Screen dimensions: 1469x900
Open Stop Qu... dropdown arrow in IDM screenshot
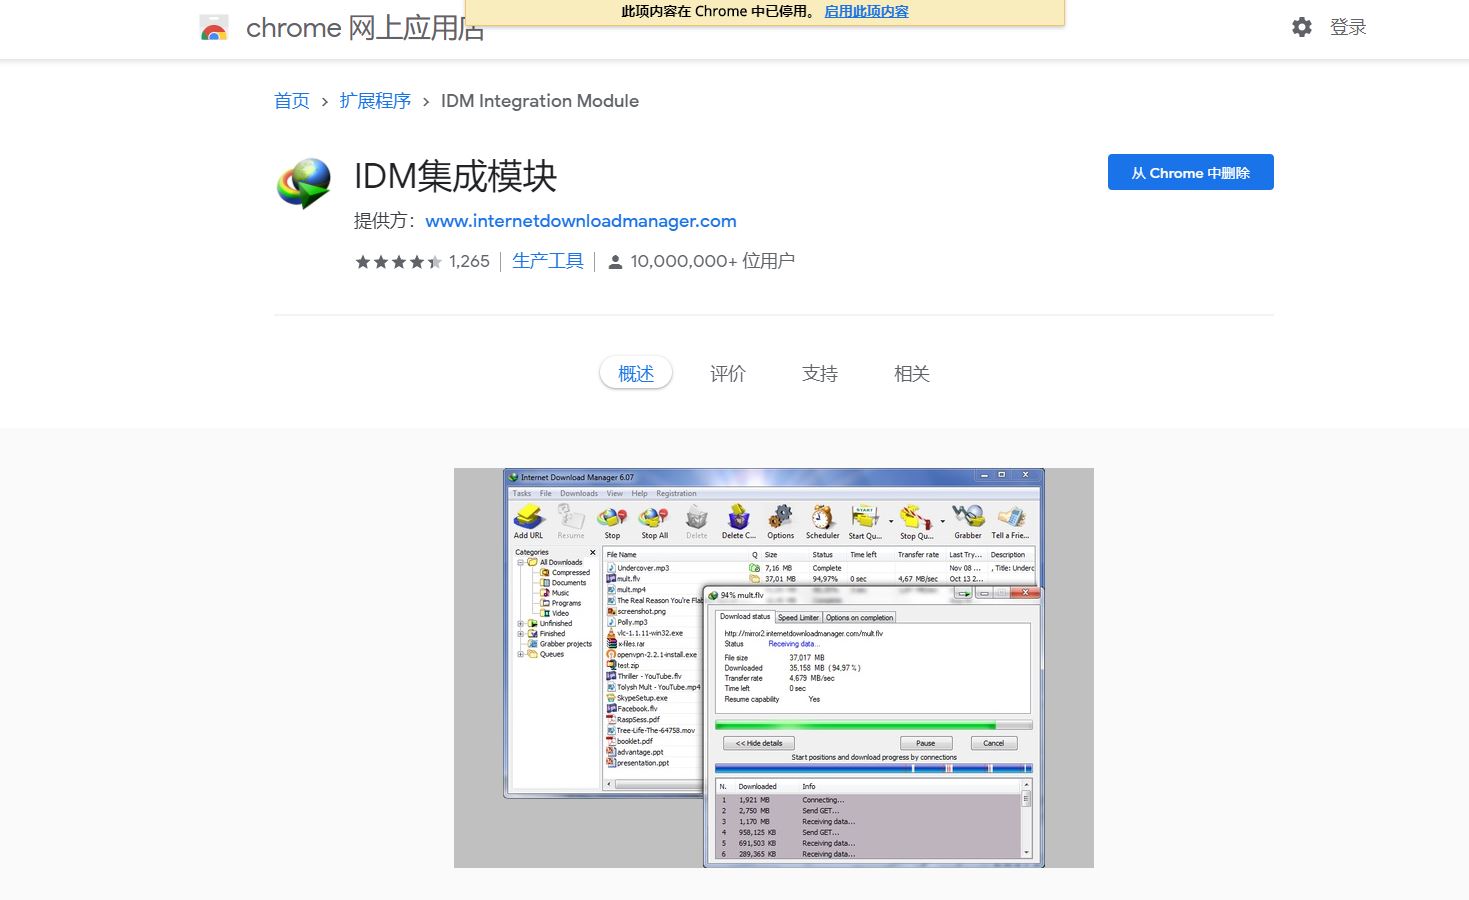coord(942,521)
